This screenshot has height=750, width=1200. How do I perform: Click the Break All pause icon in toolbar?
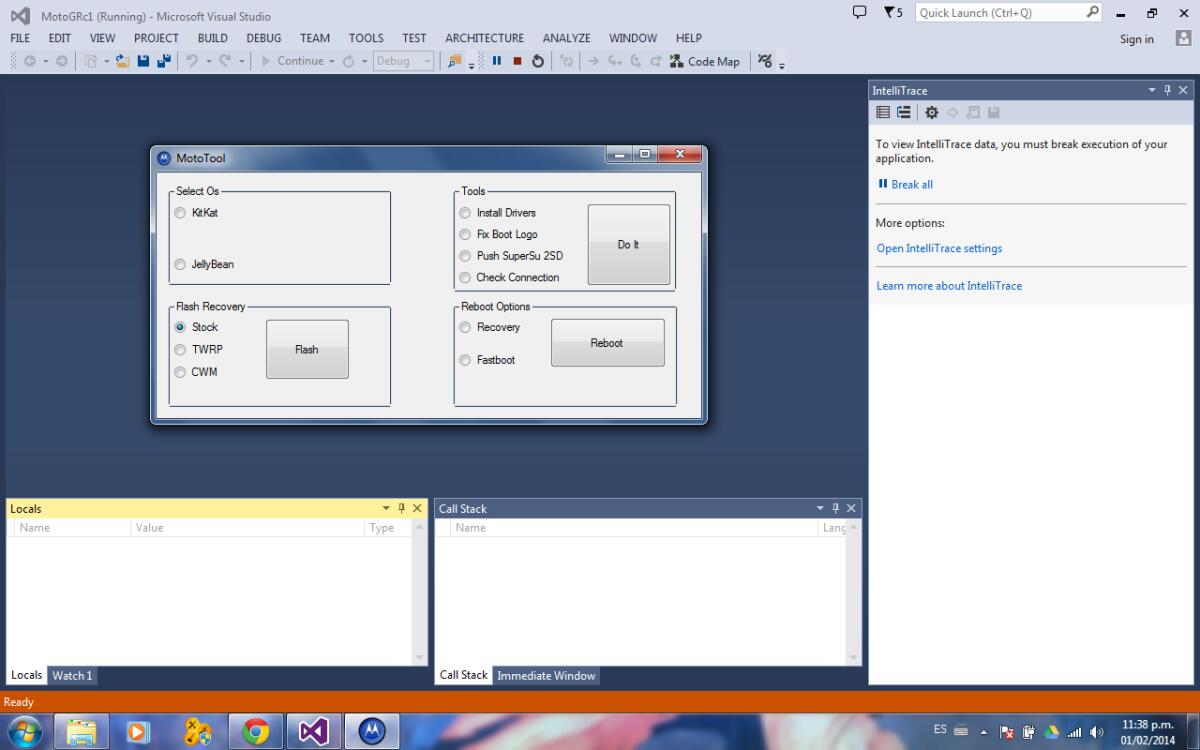[x=496, y=61]
